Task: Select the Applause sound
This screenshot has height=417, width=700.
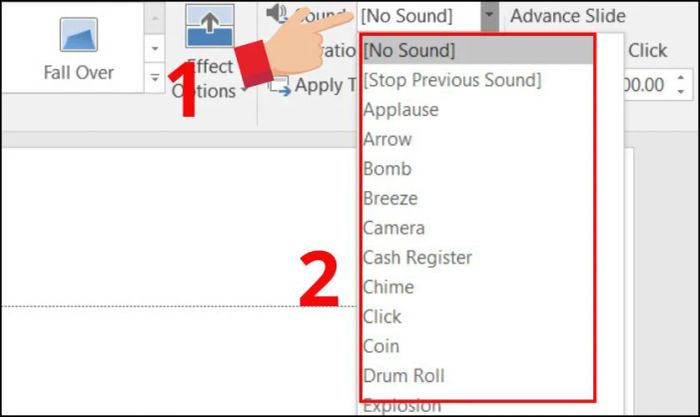Action: [477, 109]
